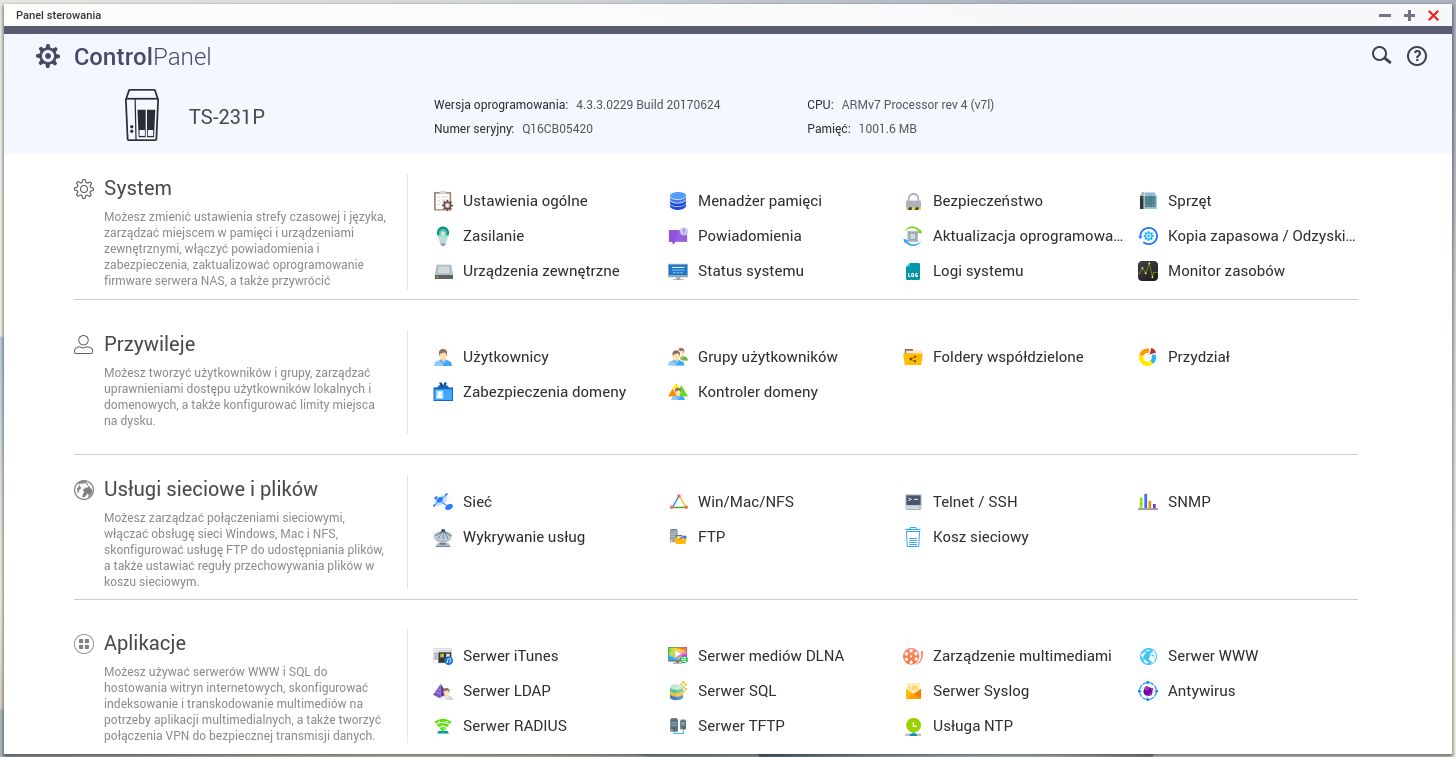The image size is (1456, 757).
Task: Click the TS-231P NAS device image
Action: (141, 116)
